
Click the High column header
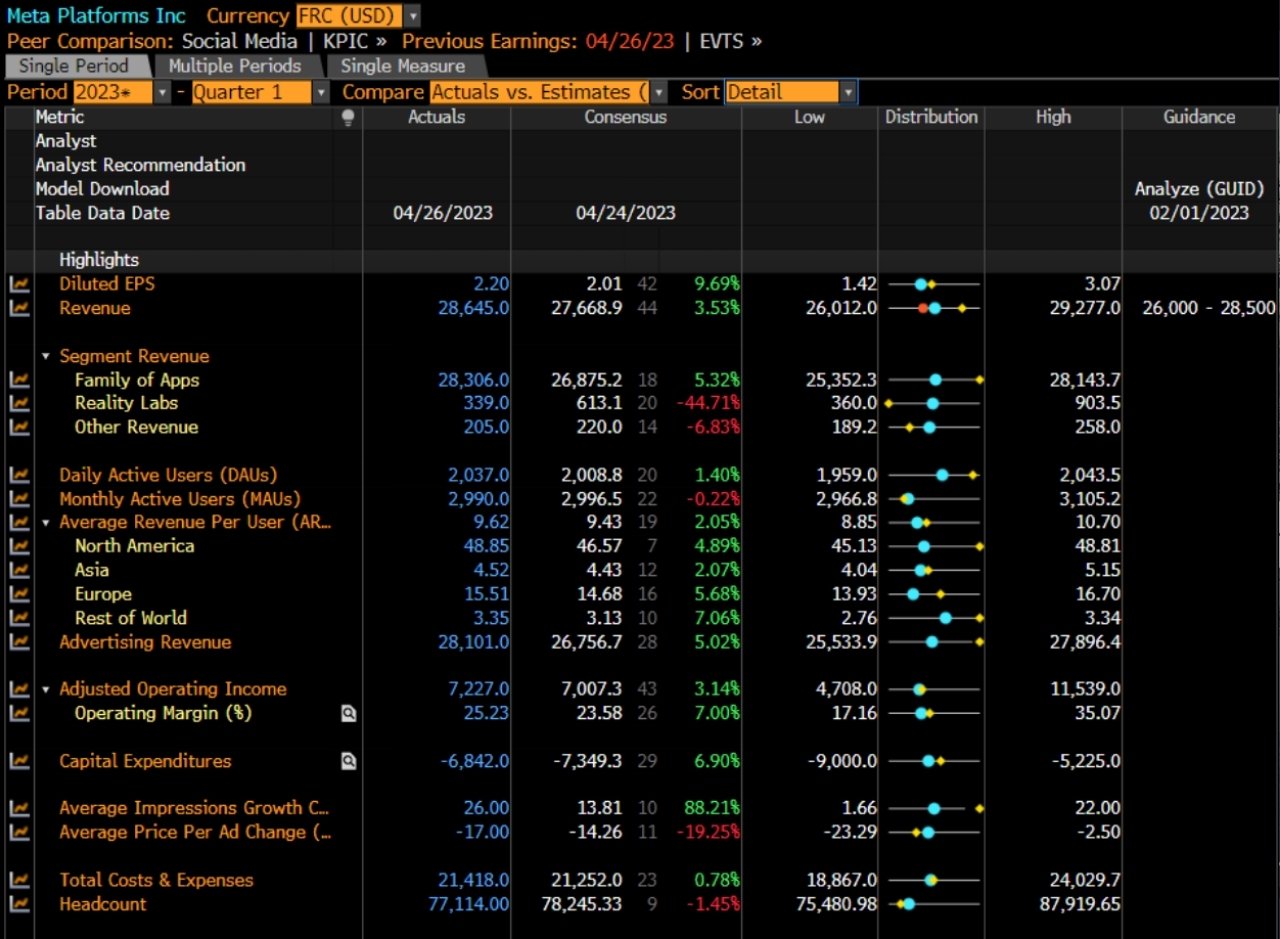[1053, 117]
